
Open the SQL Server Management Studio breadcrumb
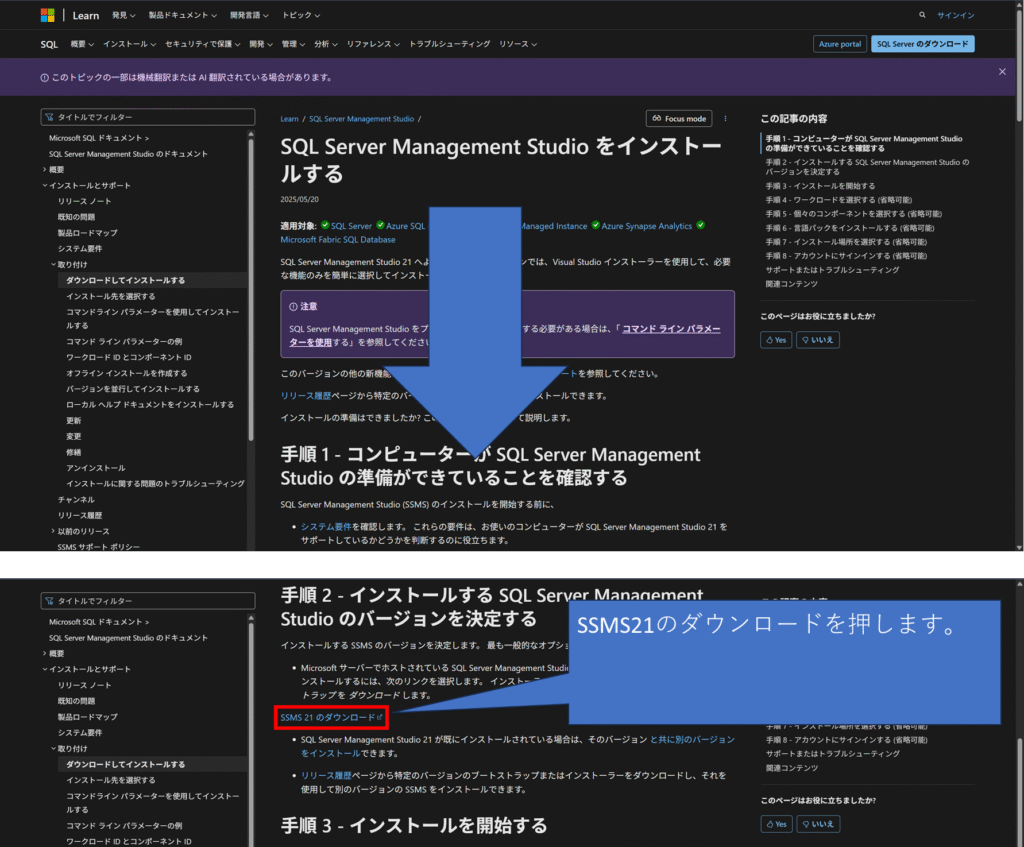pyautogui.click(x=361, y=119)
